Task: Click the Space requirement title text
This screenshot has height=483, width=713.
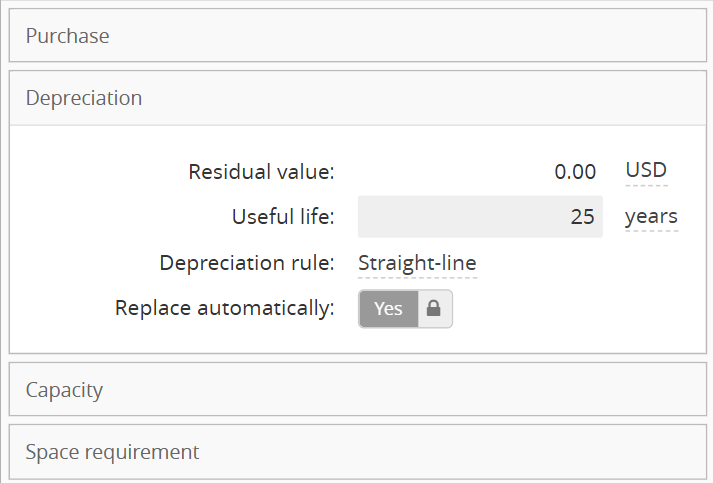Action: (113, 452)
